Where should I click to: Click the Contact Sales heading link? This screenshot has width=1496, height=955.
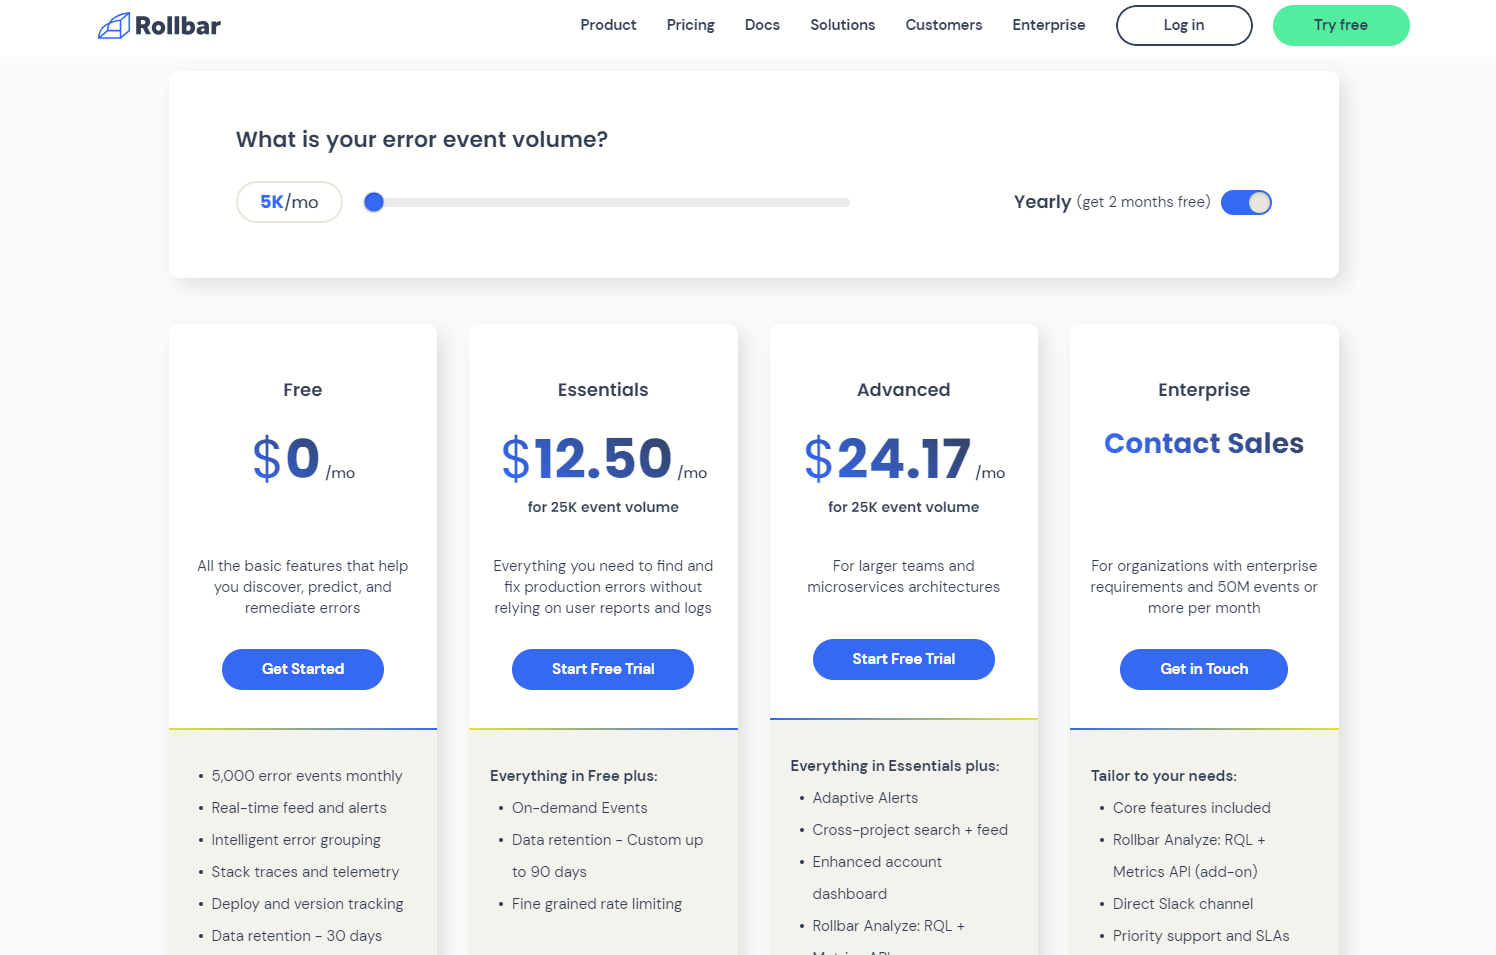pos(1203,443)
